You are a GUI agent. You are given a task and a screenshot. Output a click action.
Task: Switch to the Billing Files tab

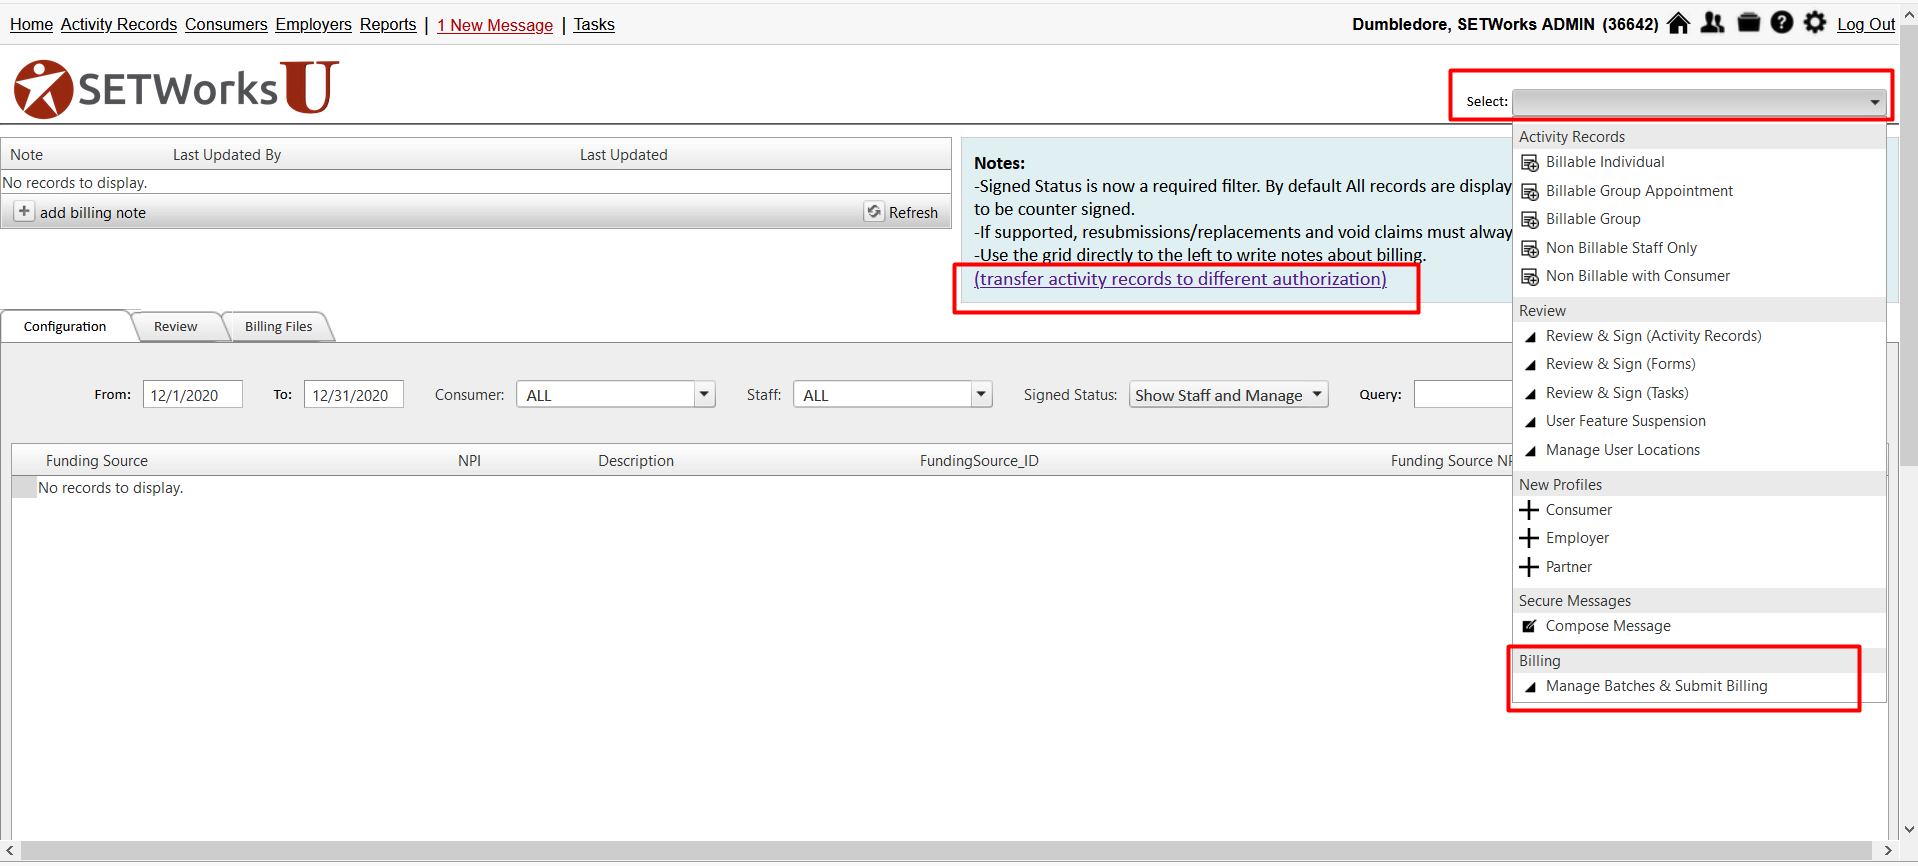point(279,326)
